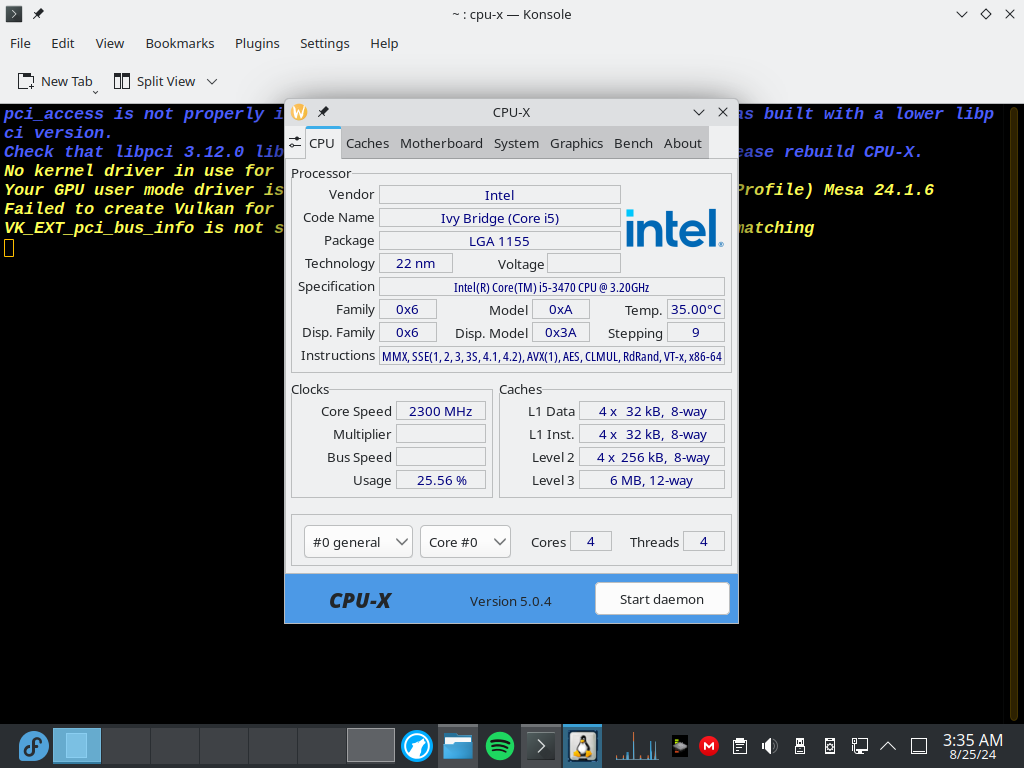Screen dimensions: 1024x768
Task: Click the Specification field i5-3470 CPU
Action: pyautogui.click(x=552, y=287)
